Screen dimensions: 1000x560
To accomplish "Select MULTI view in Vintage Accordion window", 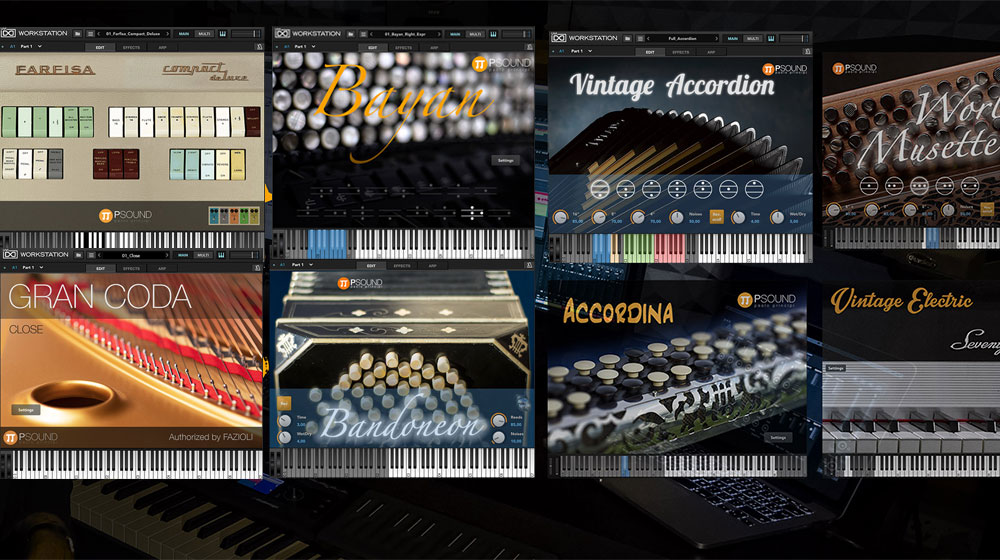I will point(753,38).
